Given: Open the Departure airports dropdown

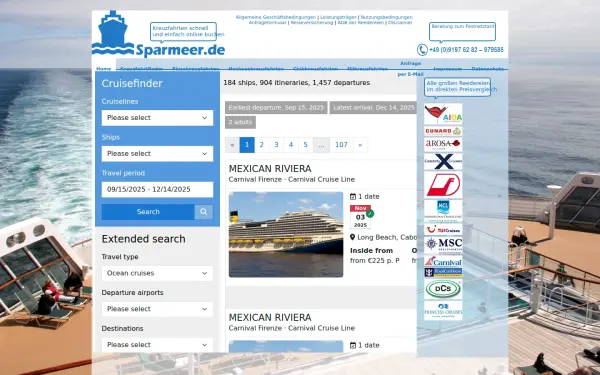Looking at the screenshot, I should click(x=157, y=309).
